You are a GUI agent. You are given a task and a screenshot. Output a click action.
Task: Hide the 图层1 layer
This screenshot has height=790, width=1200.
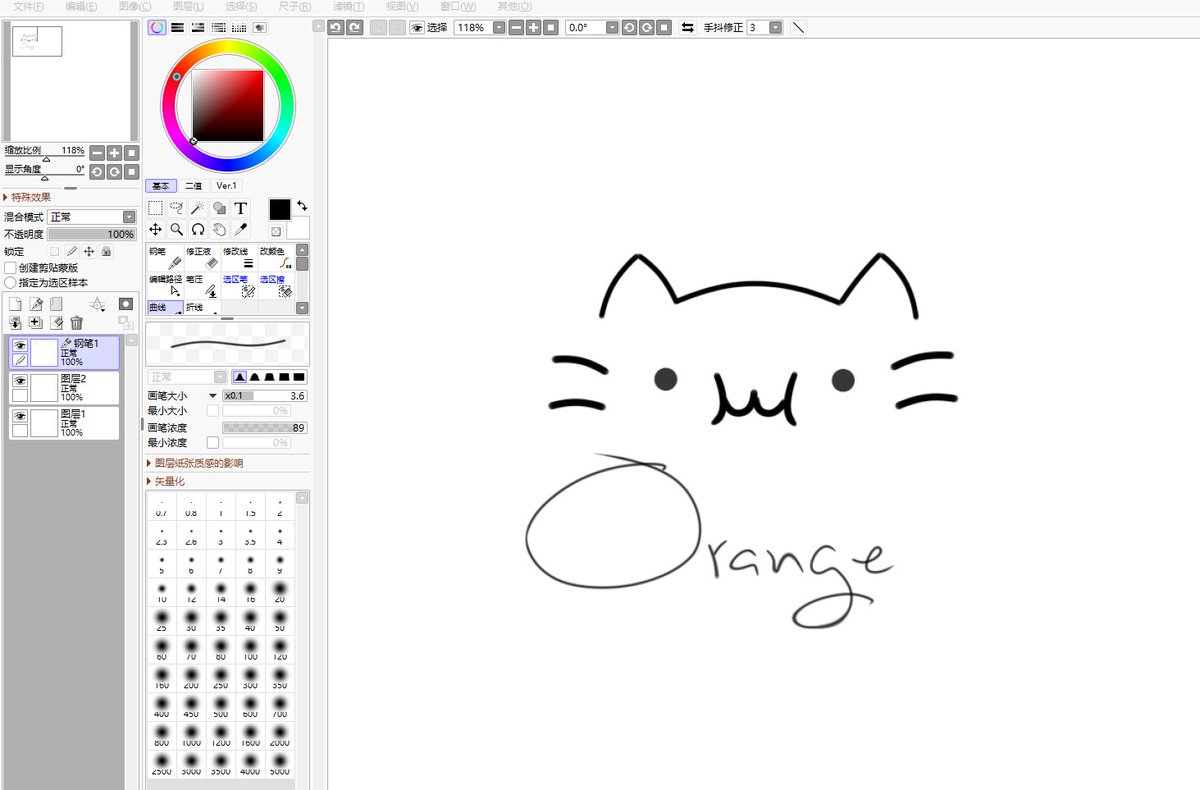(x=19, y=415)
